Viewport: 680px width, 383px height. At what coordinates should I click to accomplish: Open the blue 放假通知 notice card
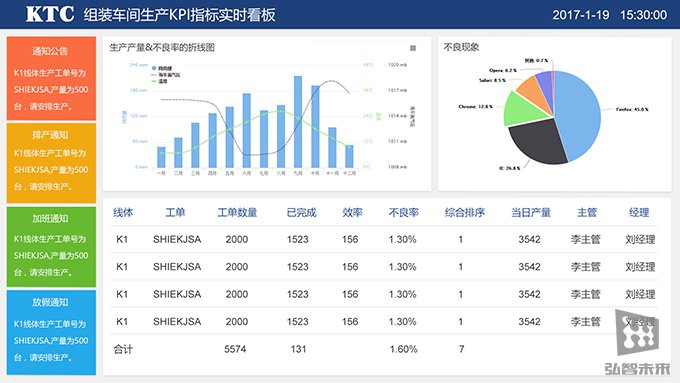[51, 332]
